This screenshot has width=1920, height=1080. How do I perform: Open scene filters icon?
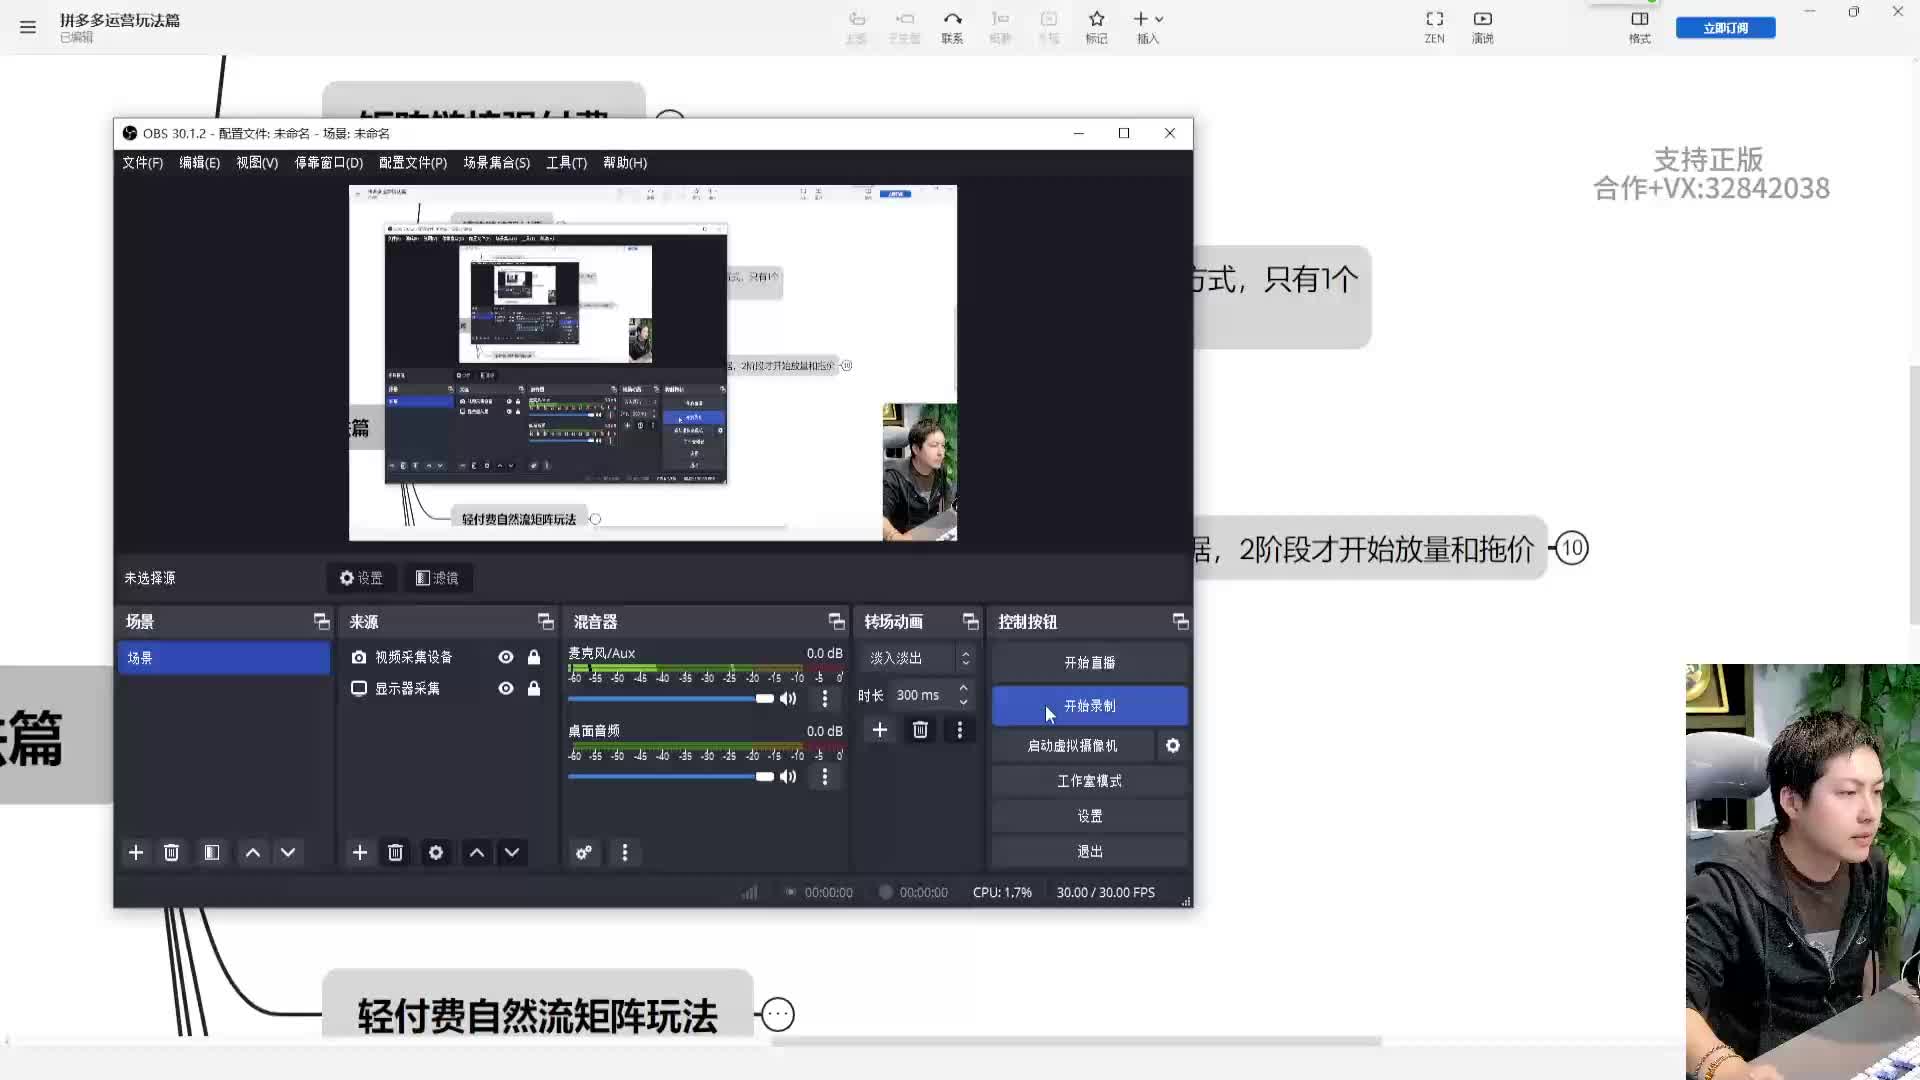point(212,853)
